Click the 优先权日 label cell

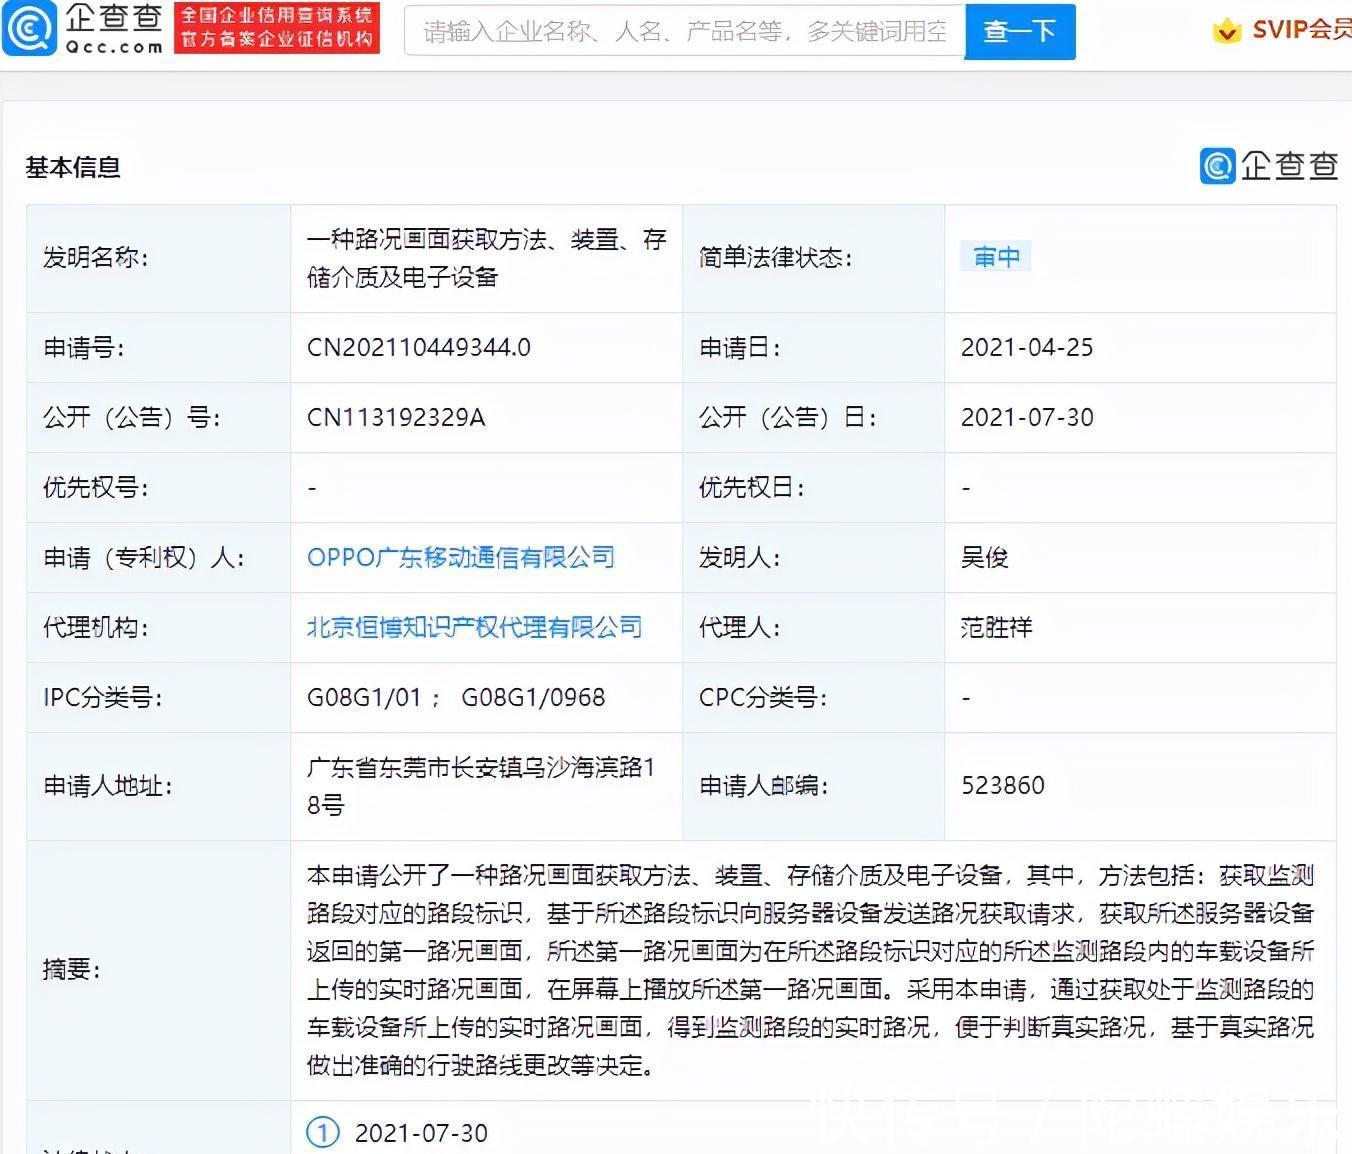[814, 488]
